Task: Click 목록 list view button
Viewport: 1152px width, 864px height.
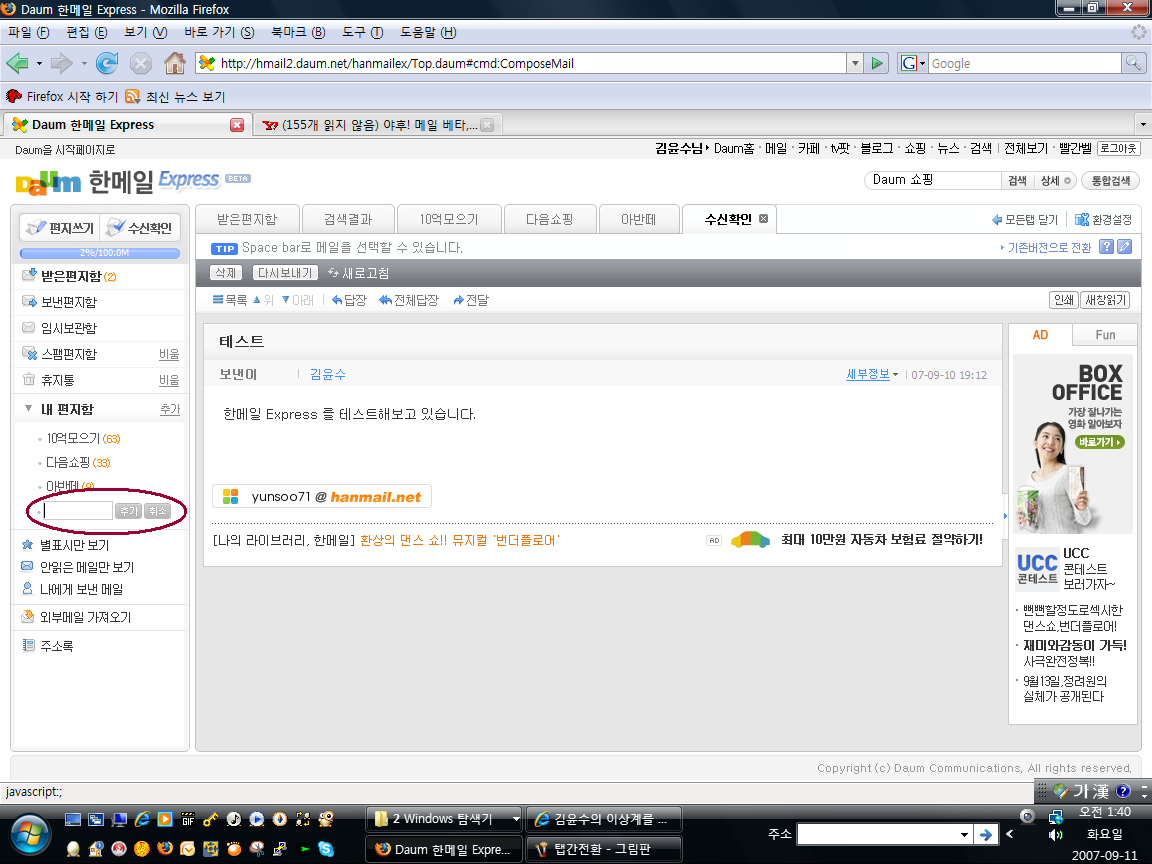Action: coord(230,300)
